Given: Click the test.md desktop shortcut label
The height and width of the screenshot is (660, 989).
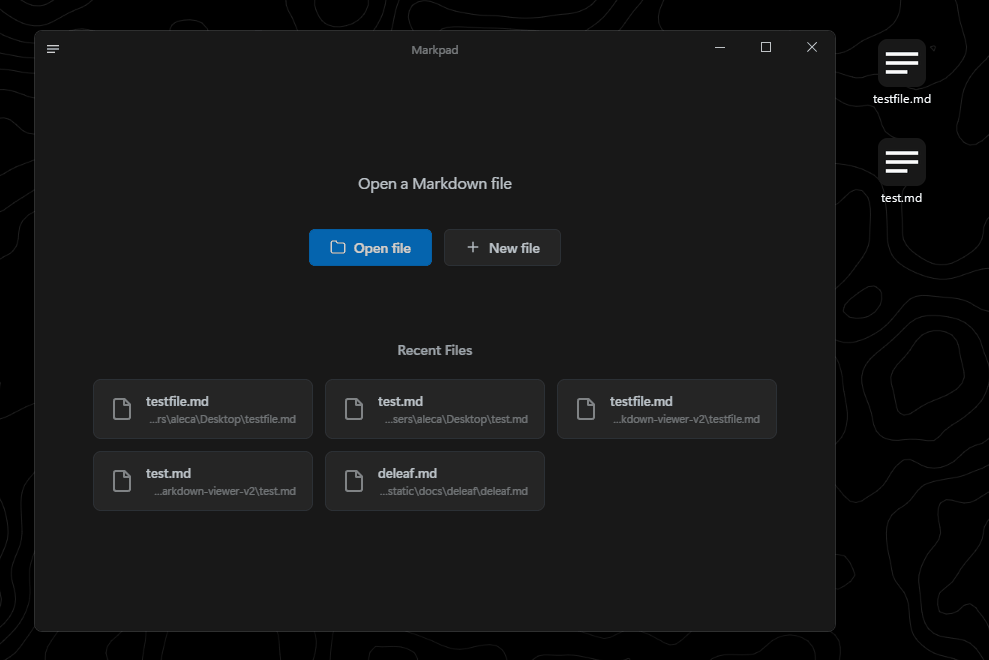Looking at the screenshot, I should pyautogui.click(x=901, y=197).
